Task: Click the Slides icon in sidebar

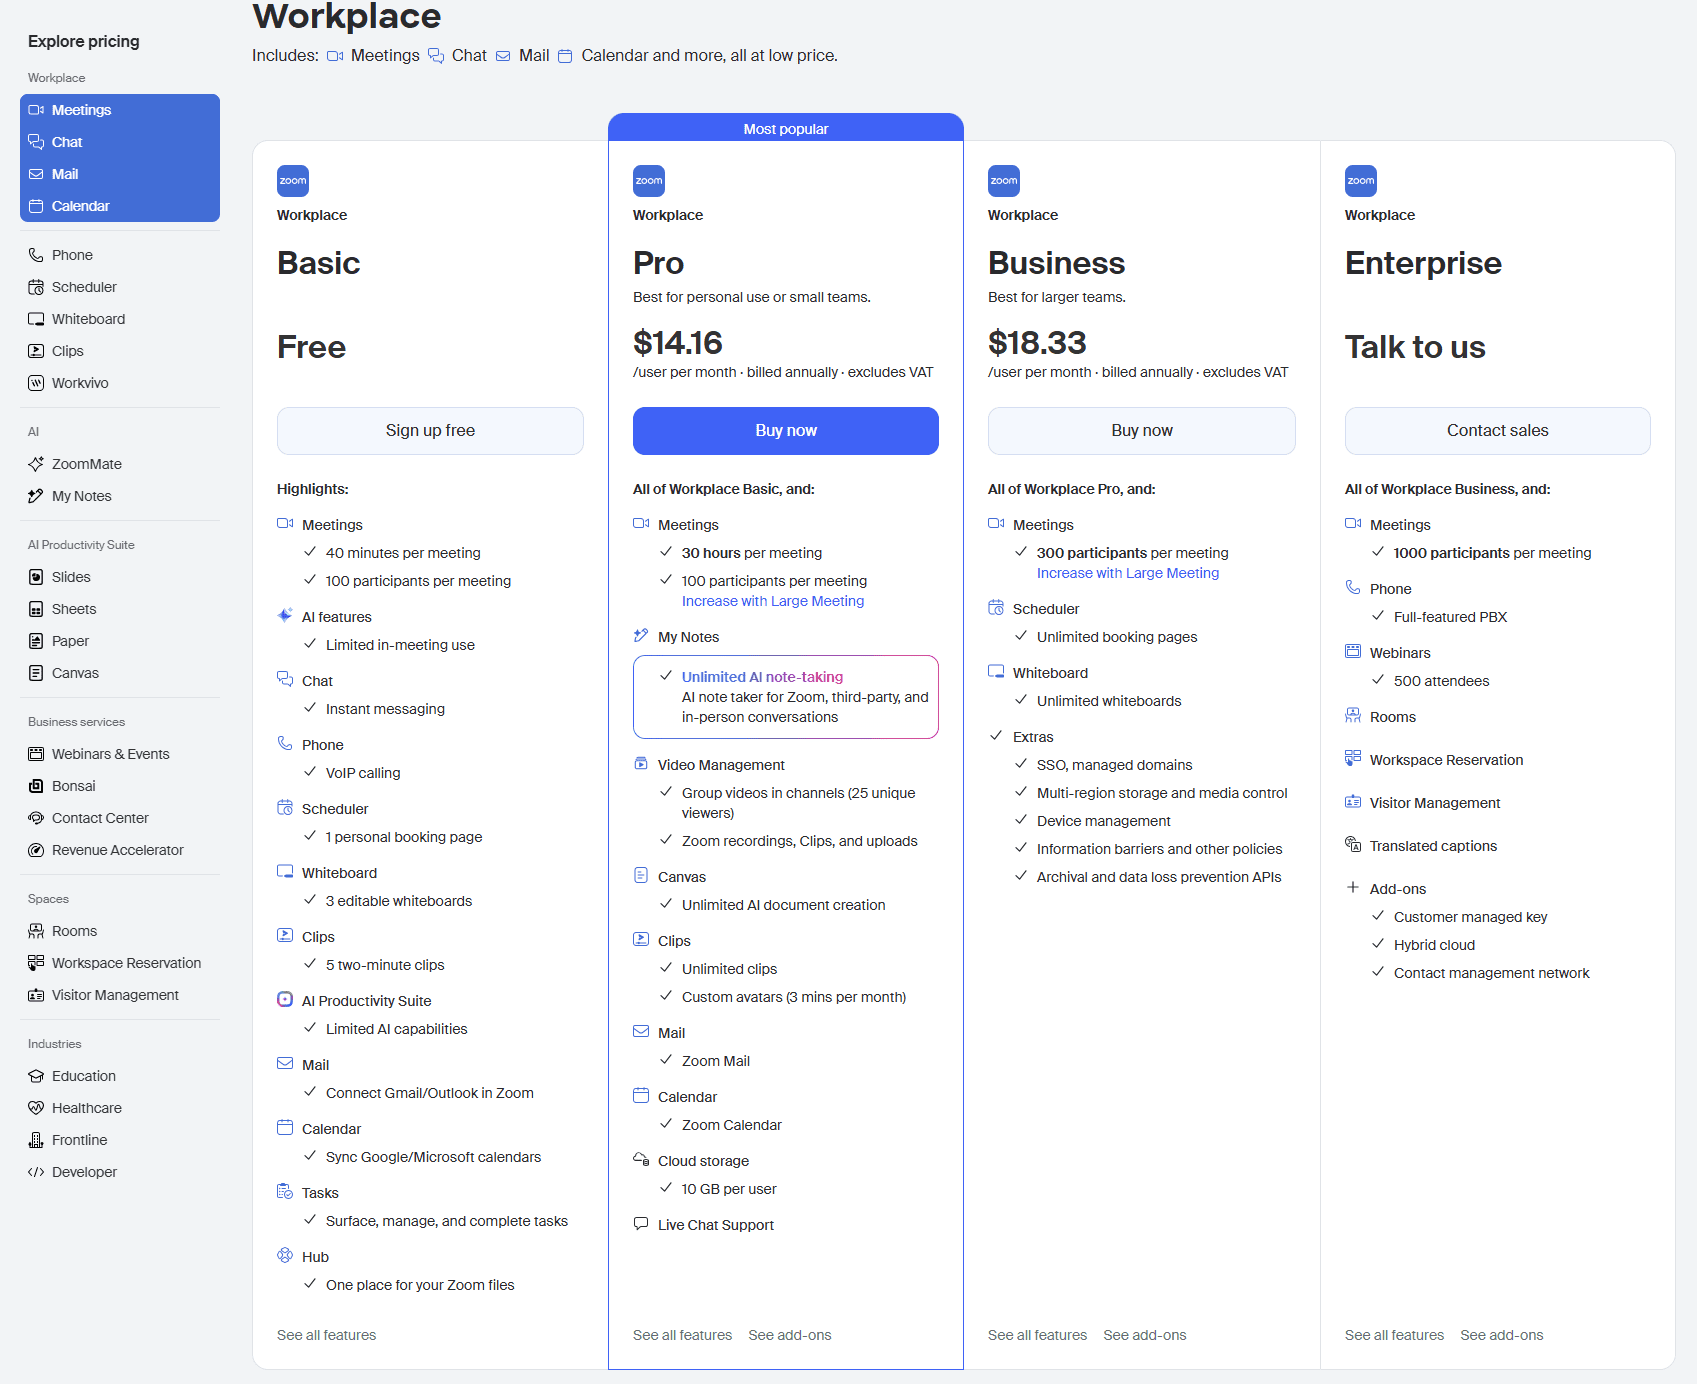Action: point(36,577)
